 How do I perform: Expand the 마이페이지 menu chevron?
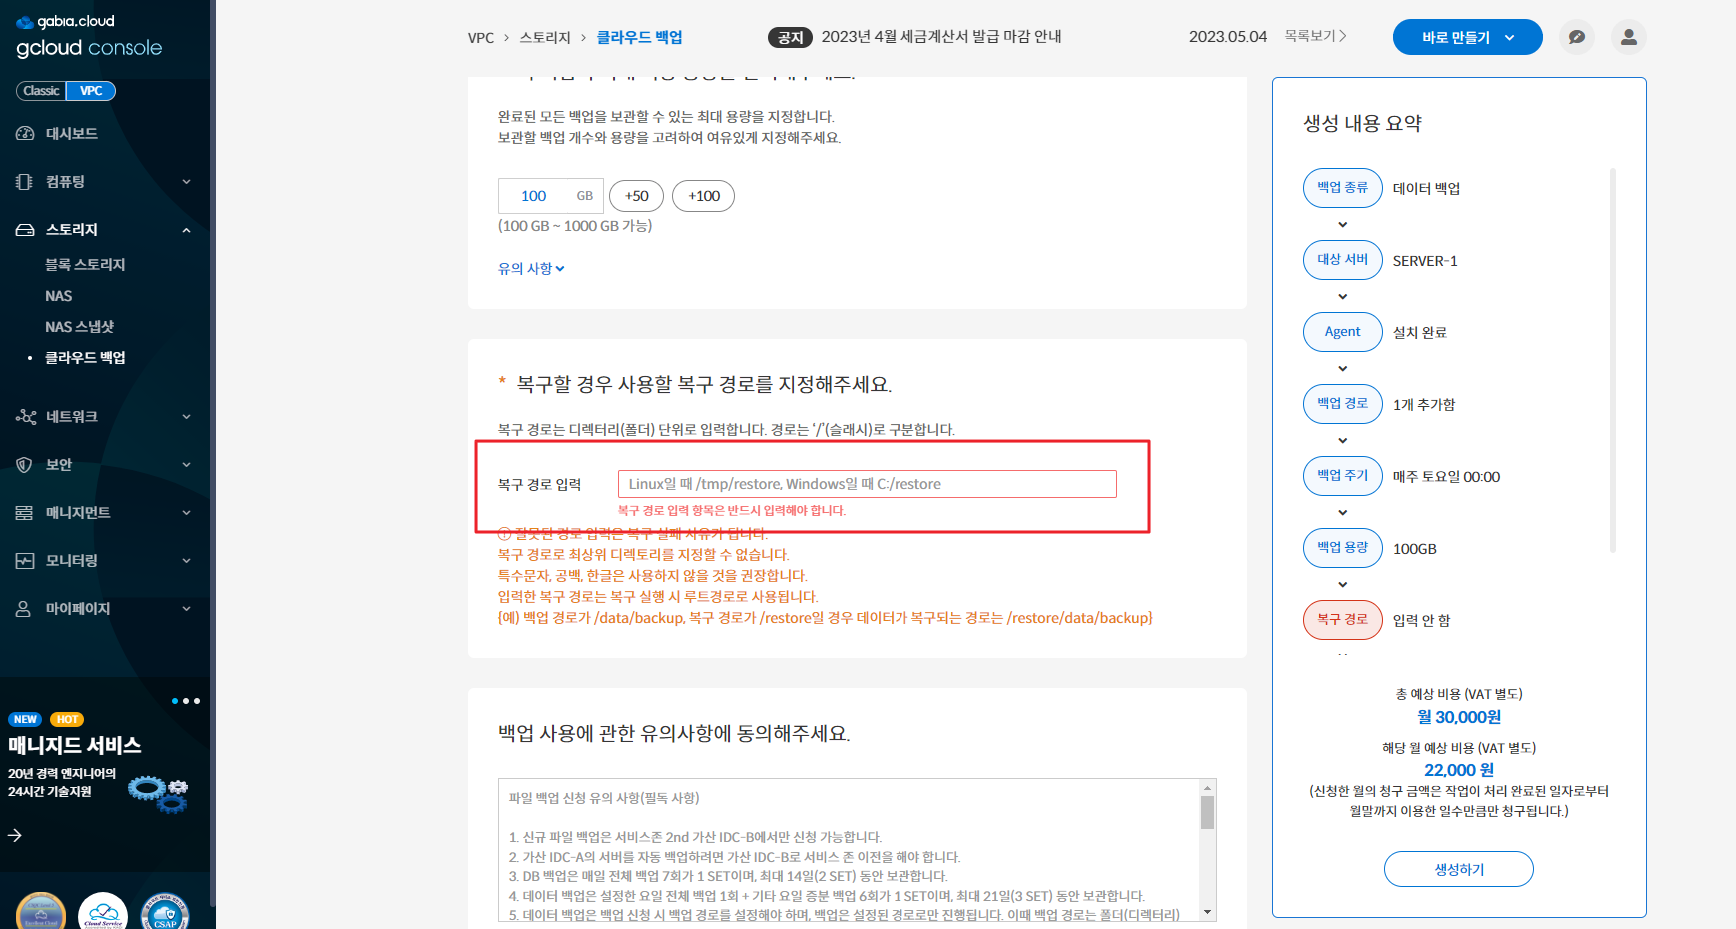tap(186, 609)
